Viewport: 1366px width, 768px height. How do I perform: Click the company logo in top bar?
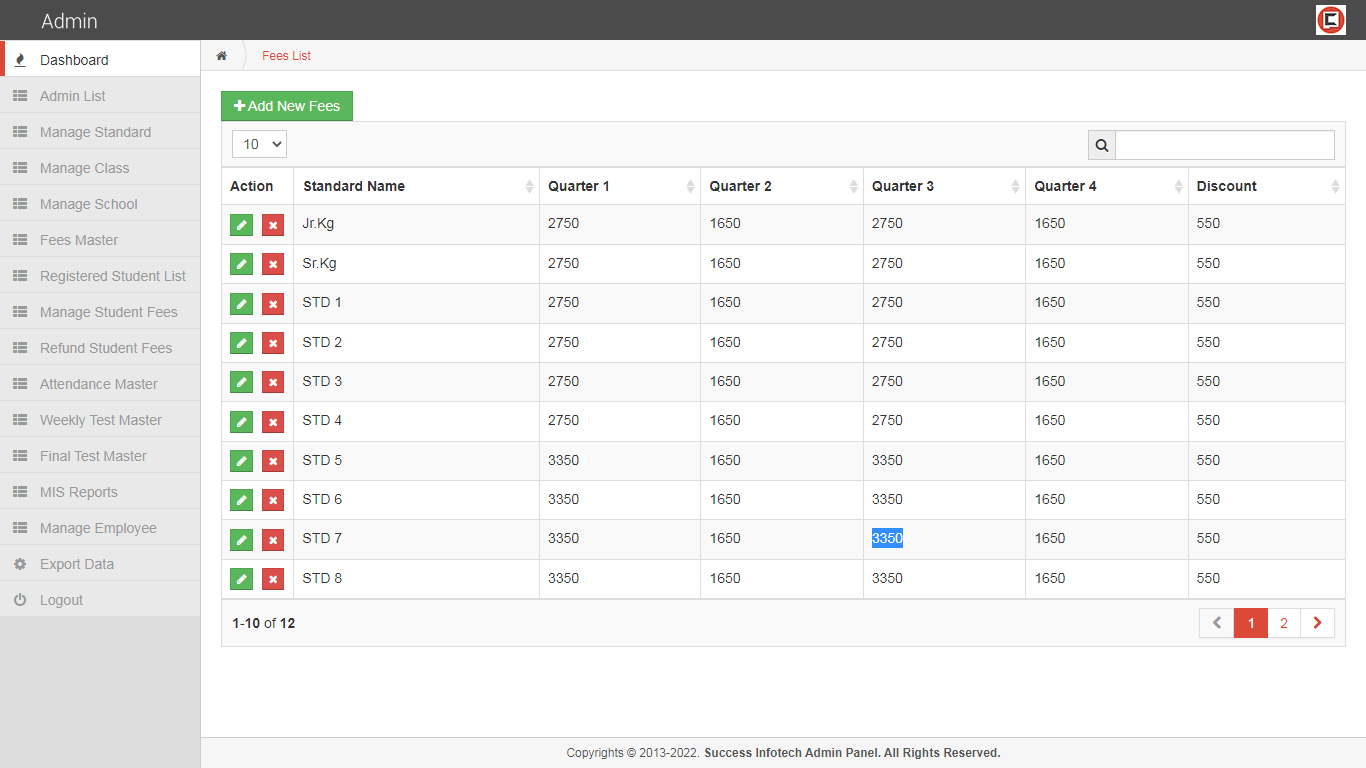click(1330, 20)
